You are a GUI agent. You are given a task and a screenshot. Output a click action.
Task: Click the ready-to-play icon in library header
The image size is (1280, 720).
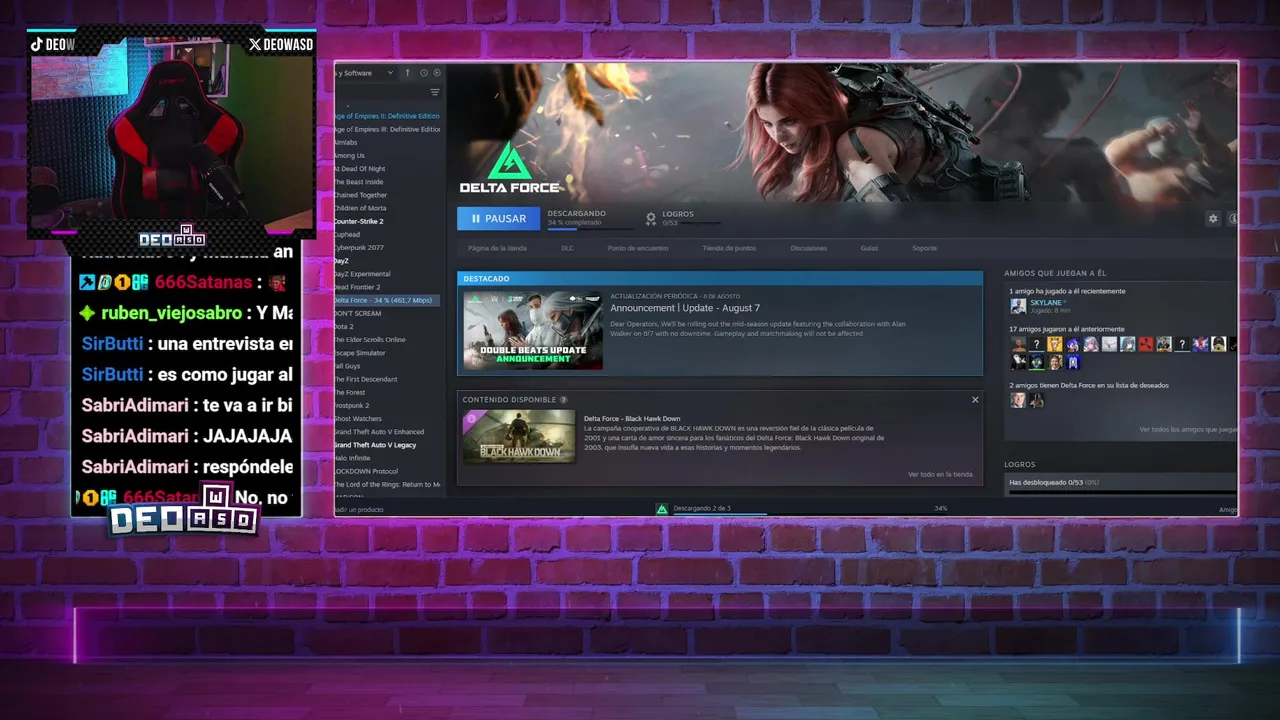coord(437,73)
